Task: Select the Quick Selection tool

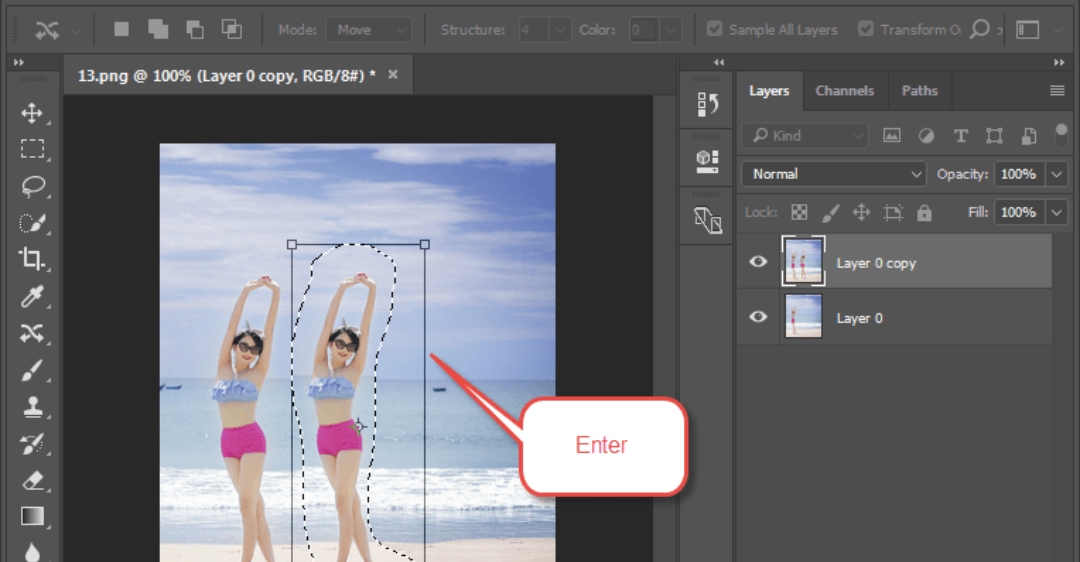Action: pyautogui.click(x=32, y=223)
